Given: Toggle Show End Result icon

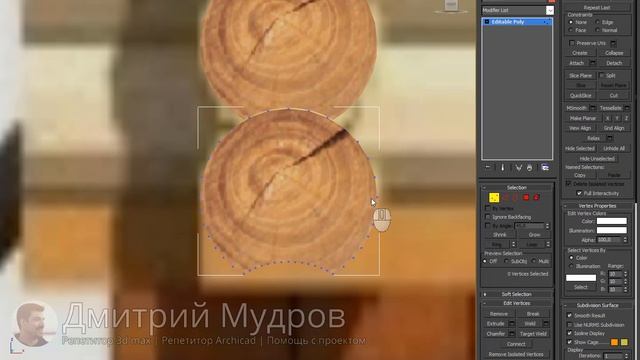Looking at the screenshot, I should tap(502, 167).
